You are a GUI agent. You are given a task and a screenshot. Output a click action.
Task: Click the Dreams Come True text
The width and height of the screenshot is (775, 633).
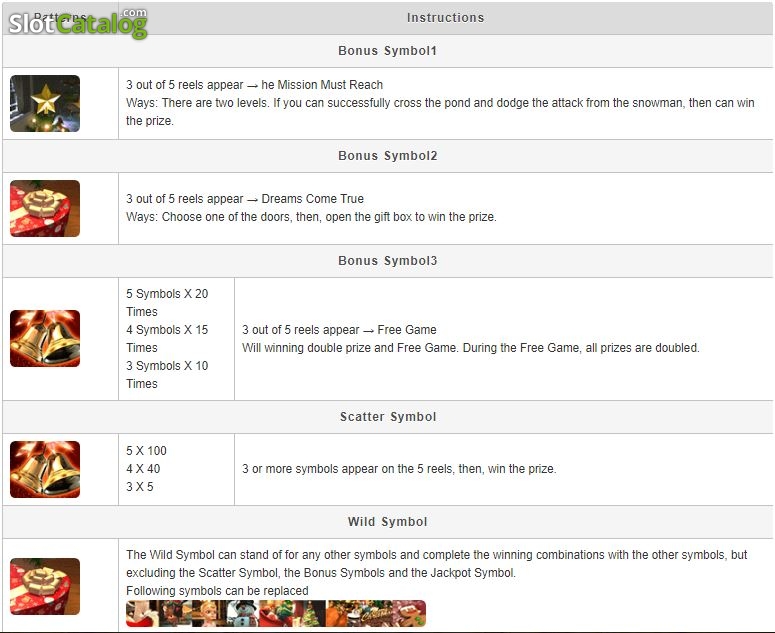coord(312,199)
